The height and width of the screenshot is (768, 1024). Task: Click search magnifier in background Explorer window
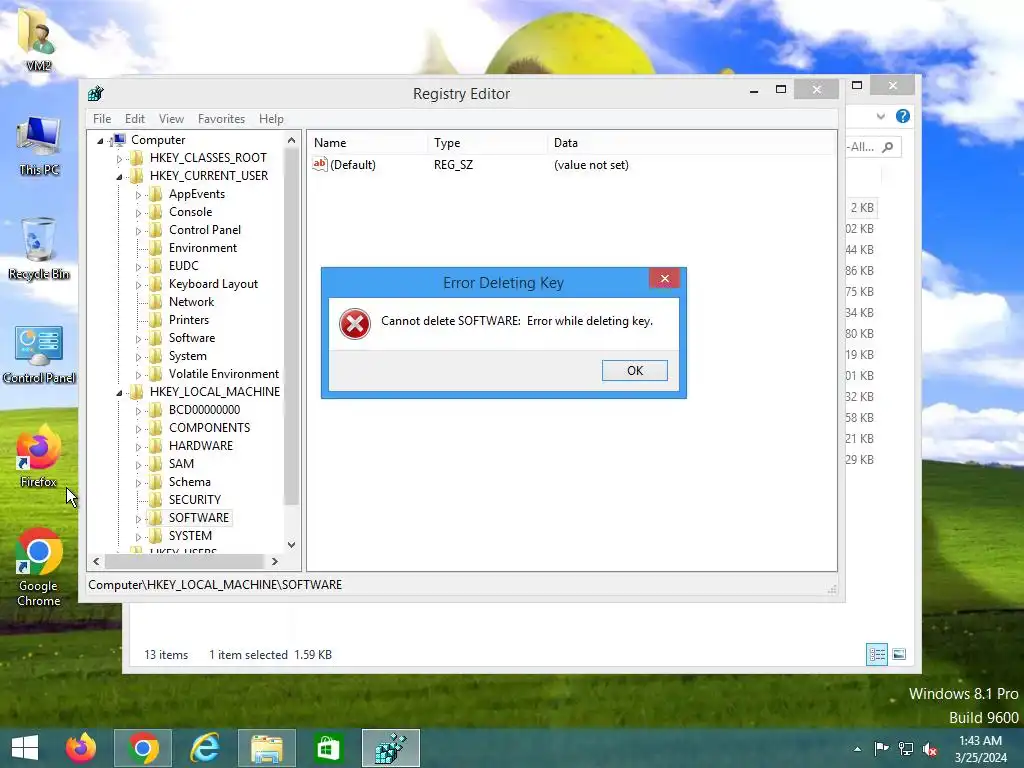(x=888, y=147)
